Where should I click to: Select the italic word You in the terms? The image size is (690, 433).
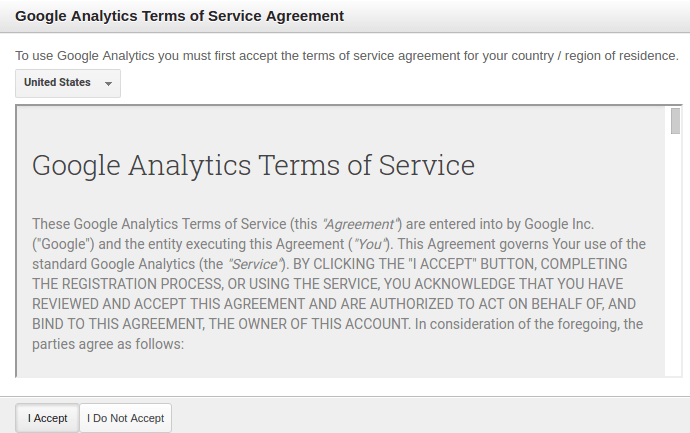370,244
